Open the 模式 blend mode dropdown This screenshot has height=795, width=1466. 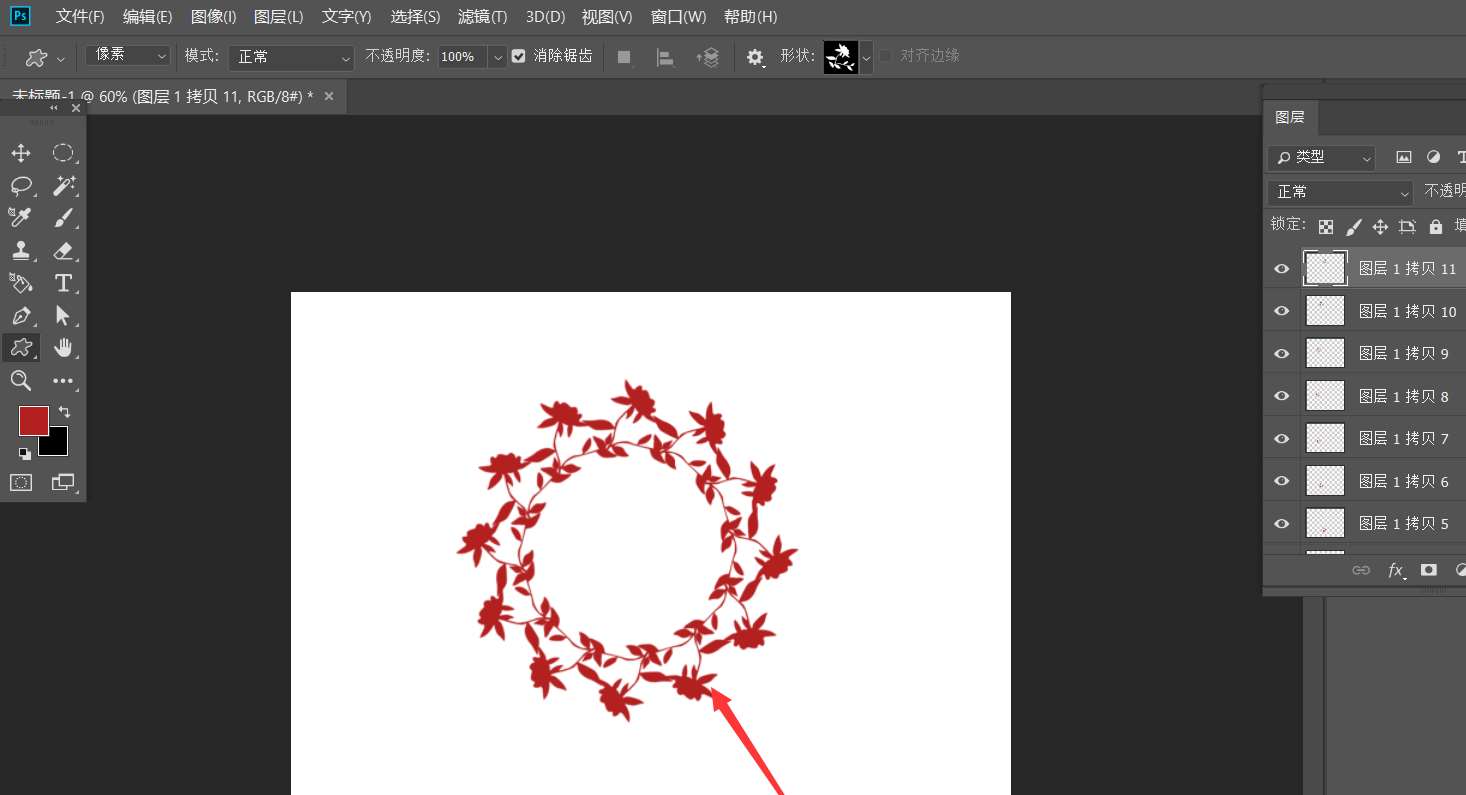pyautogui.click(x=291, y=57)
